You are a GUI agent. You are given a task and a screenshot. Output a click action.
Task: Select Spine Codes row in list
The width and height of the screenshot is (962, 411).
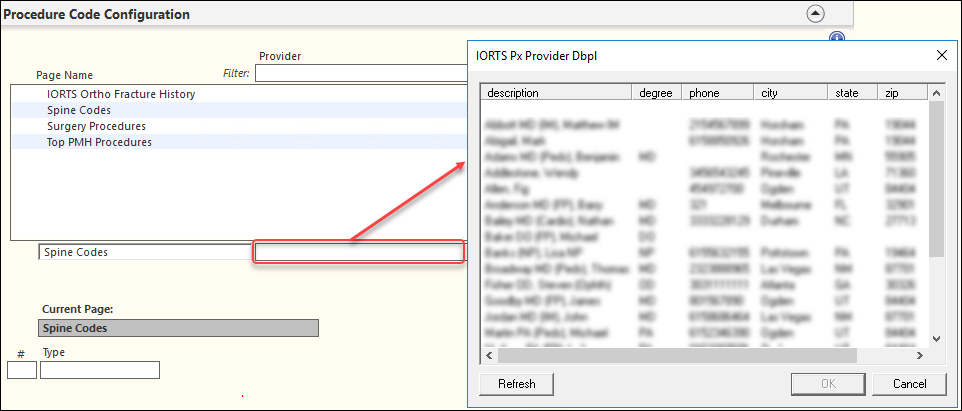pos(239,110)
